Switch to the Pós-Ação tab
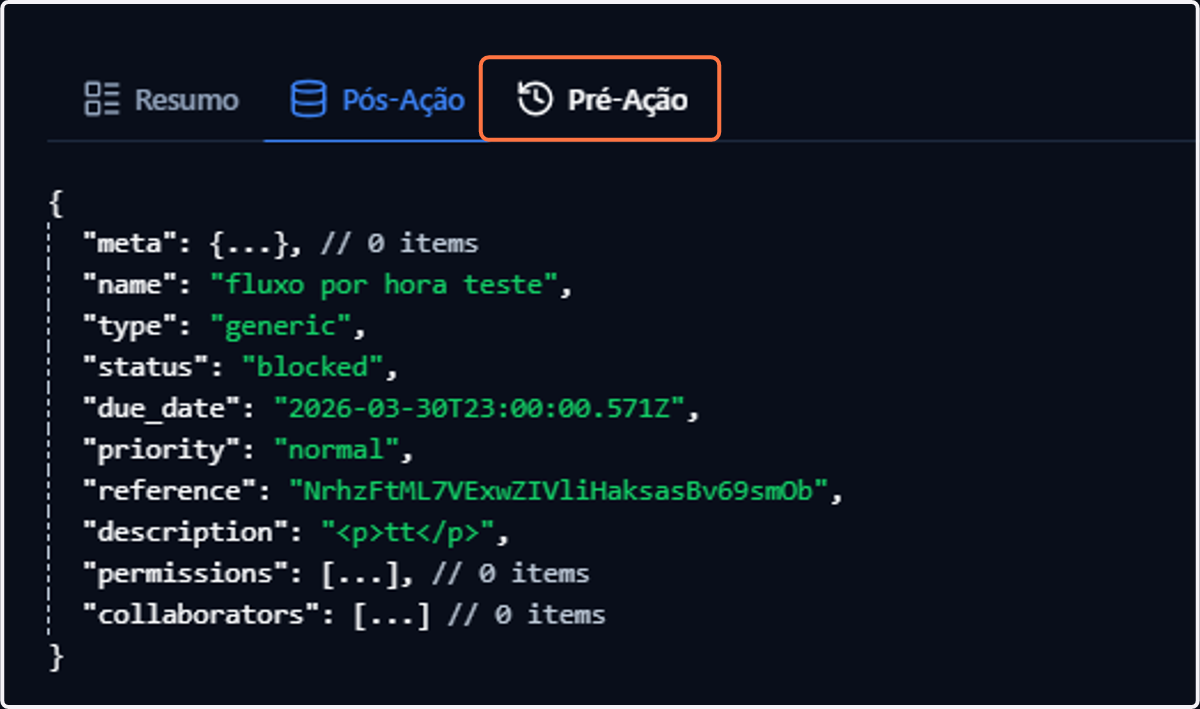This screenshot has height=709, width=1200. pyautogui.click(x=377, y=99)
